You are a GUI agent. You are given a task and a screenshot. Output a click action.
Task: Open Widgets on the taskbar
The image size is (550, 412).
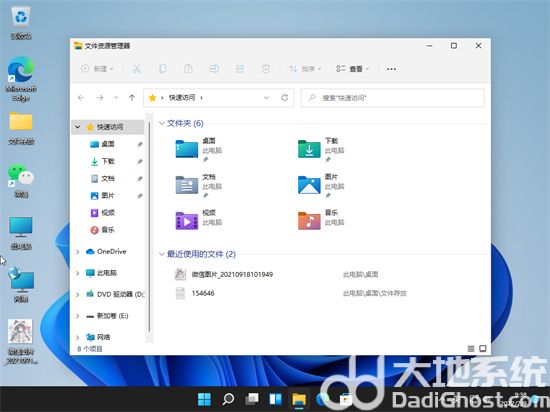pyautogui.click(x=275, y=399)
